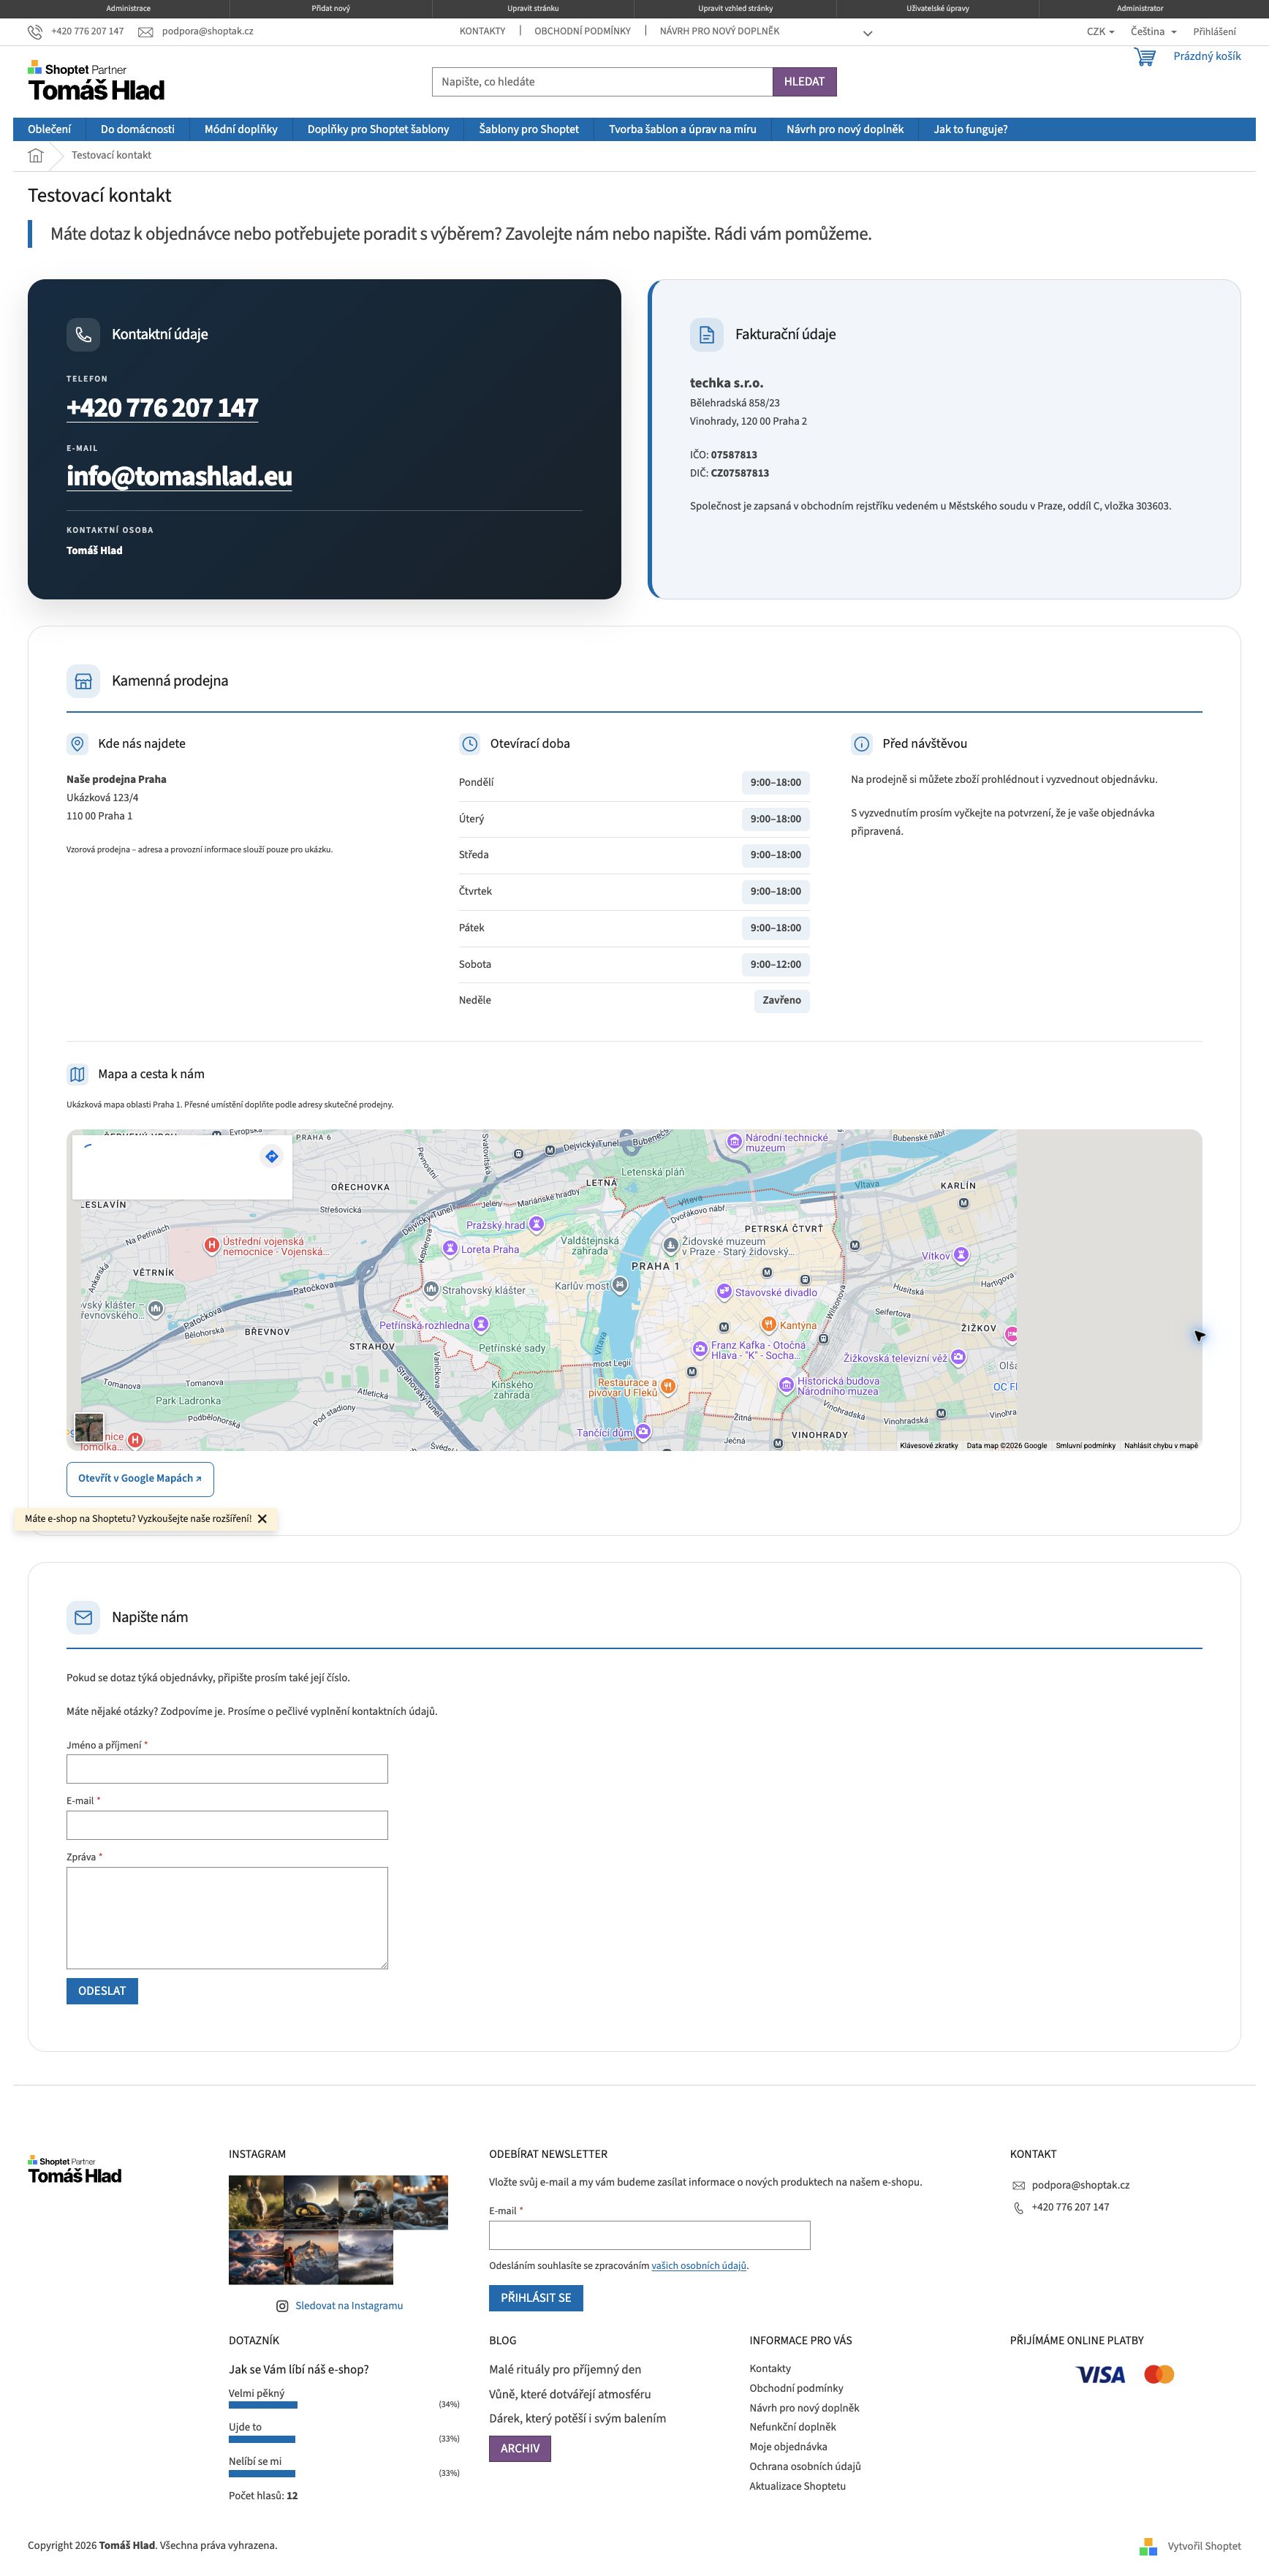Select the Nelíbí se mi poll option
The height and width of the screenshot is (2576, 1269).
[x=255, y=2461]
